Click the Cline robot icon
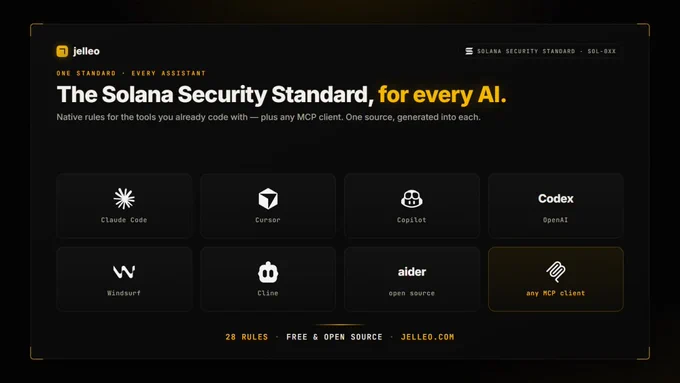The image size is (680, 383). 268,272
